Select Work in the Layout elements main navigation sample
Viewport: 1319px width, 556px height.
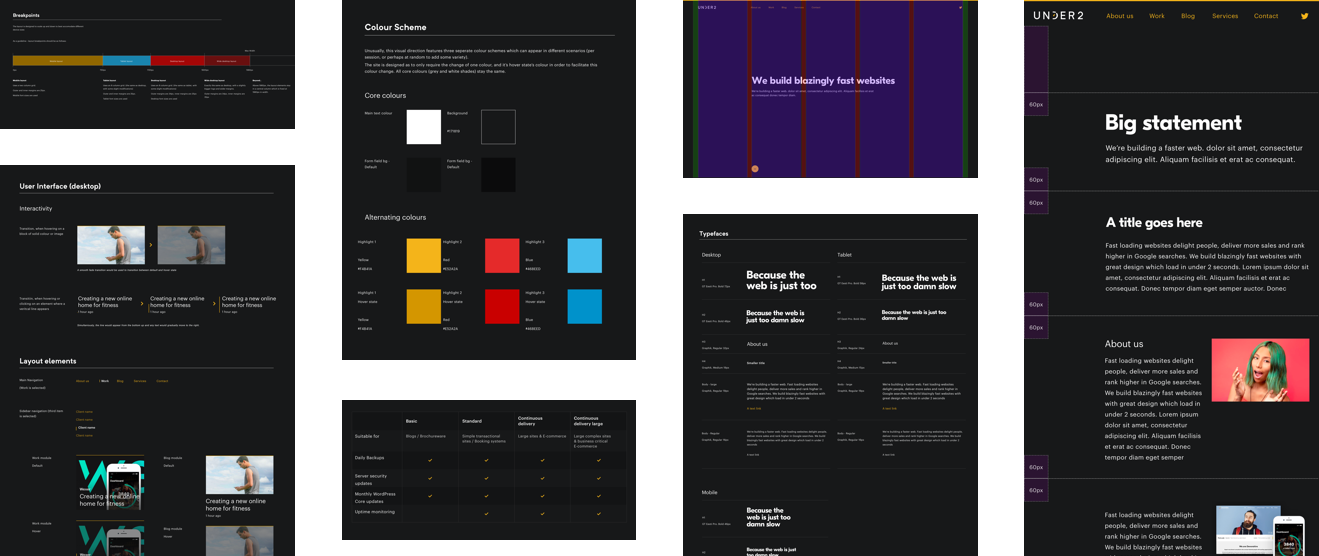click(104, 381)
